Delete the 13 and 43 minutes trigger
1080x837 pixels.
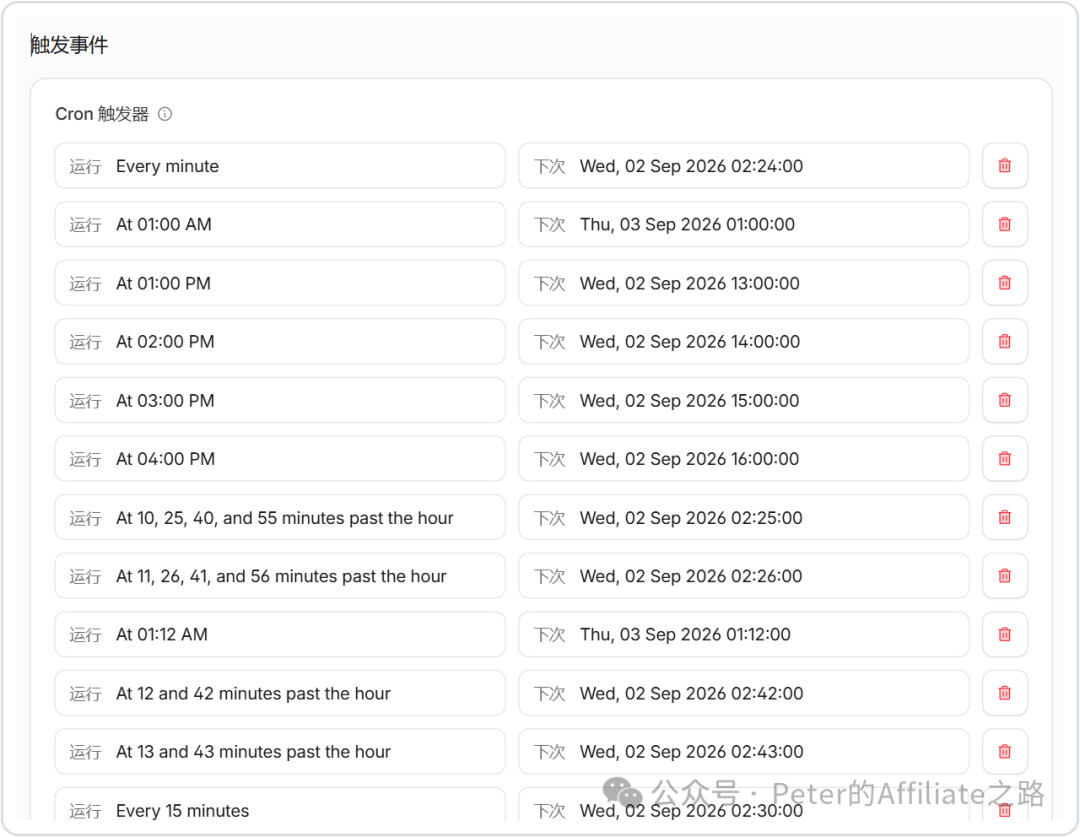point(1005,751)
